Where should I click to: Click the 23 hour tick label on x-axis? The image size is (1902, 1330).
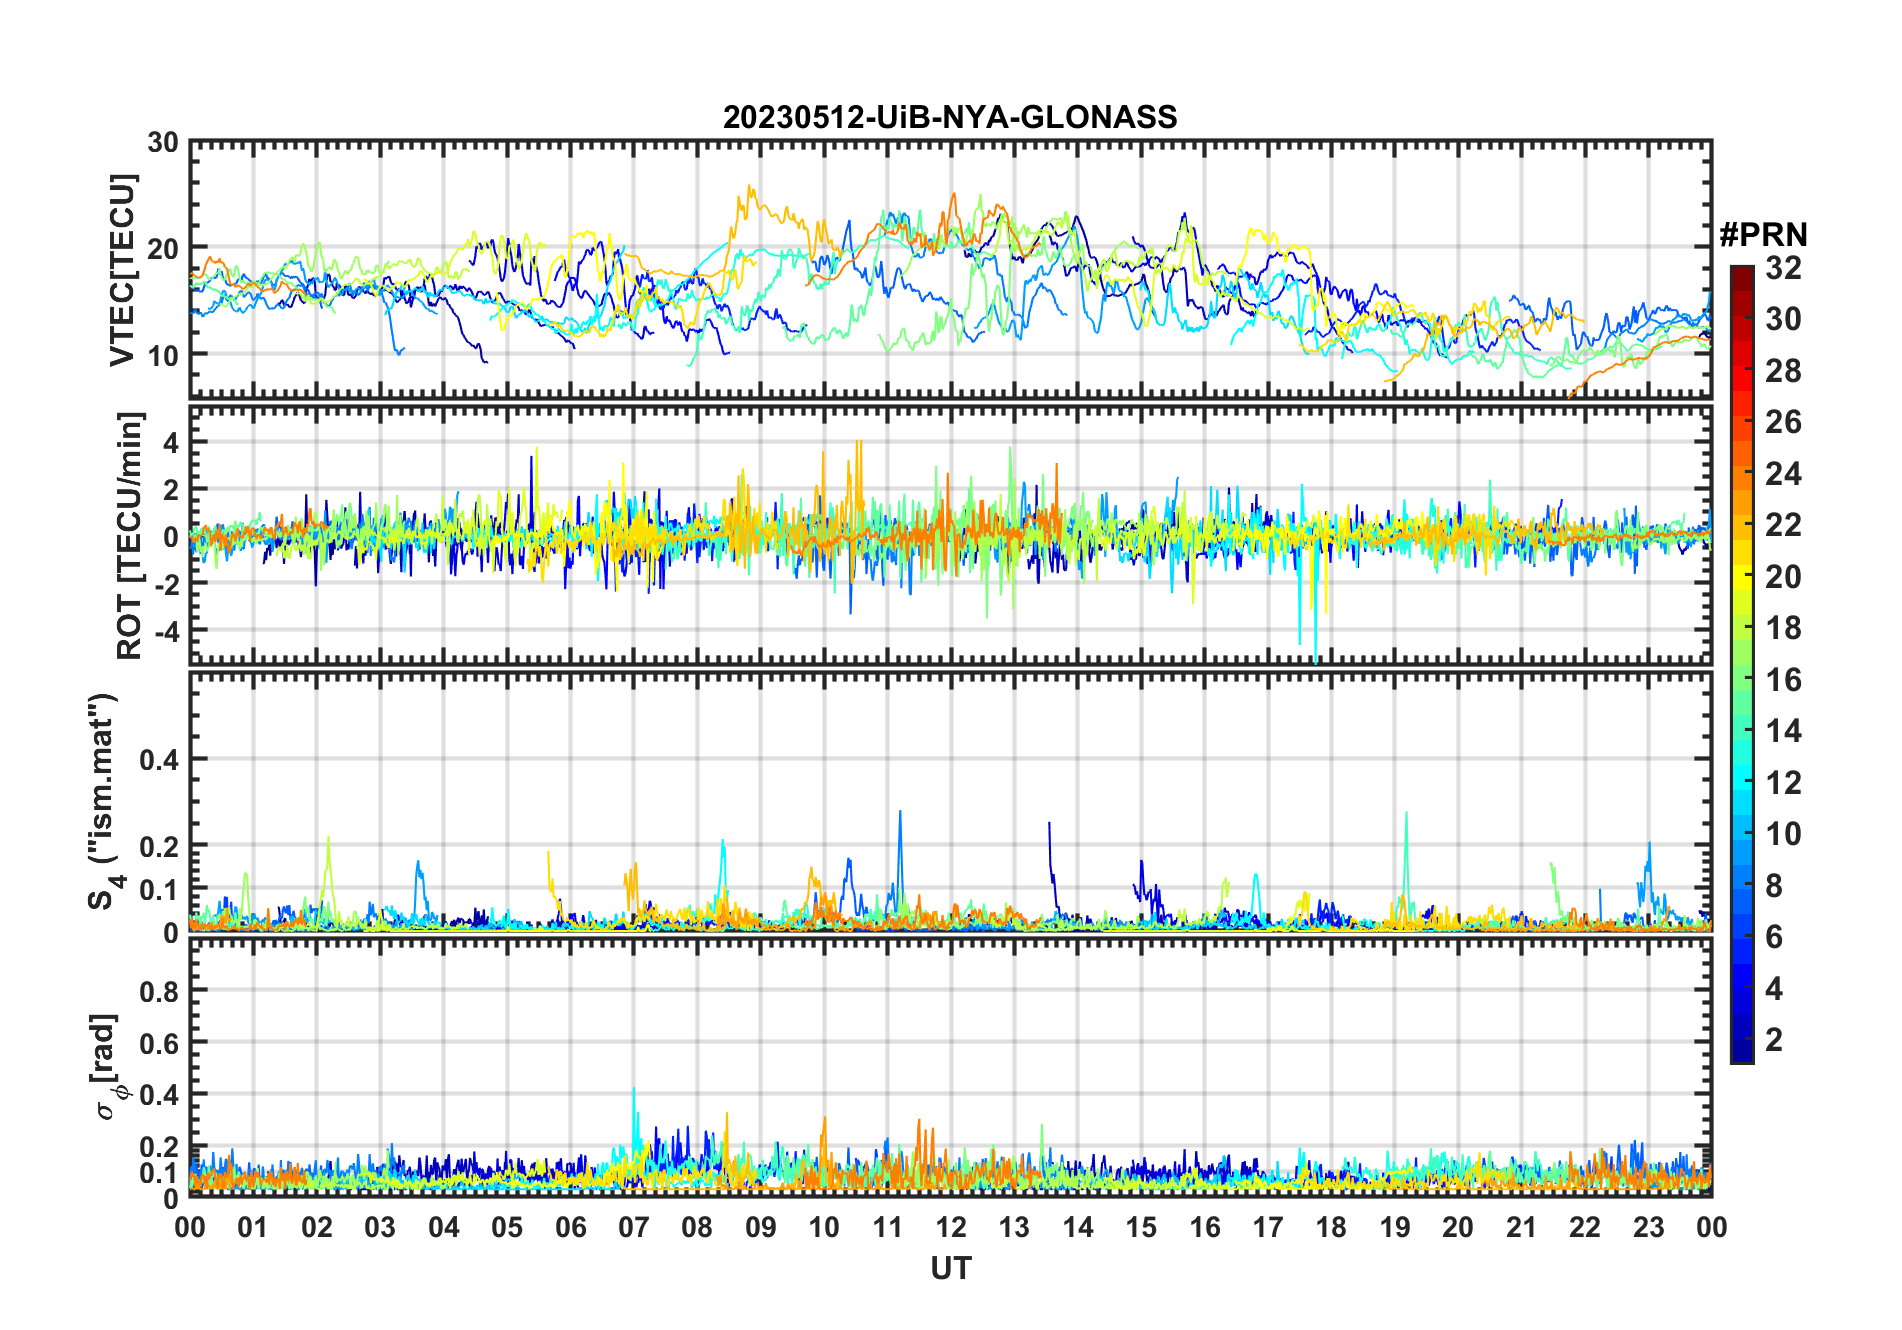pos(1648,1228)
